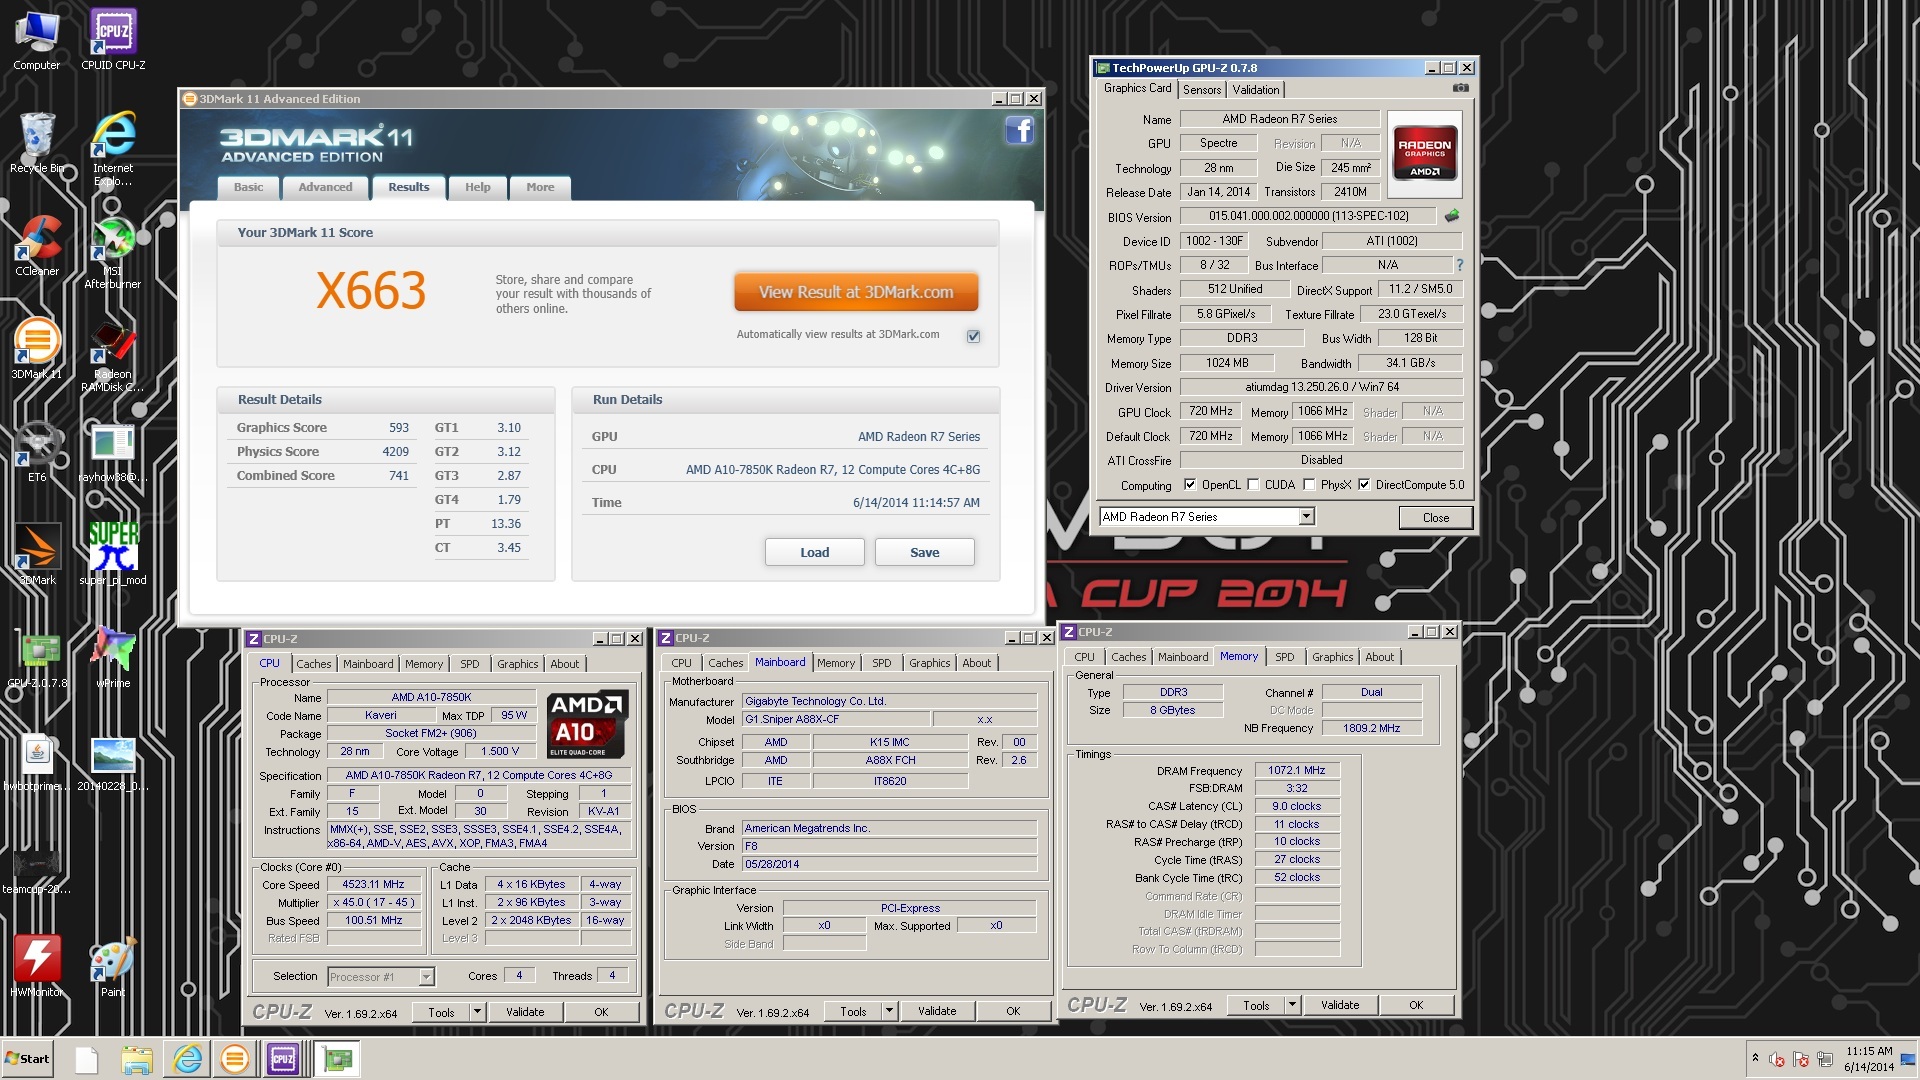Image resolution: width=1920 pixels, height=1080 pixels.
Task: Toggle the DirectCompute 5.0 checkbox
Action: (x=1364, y=485)
